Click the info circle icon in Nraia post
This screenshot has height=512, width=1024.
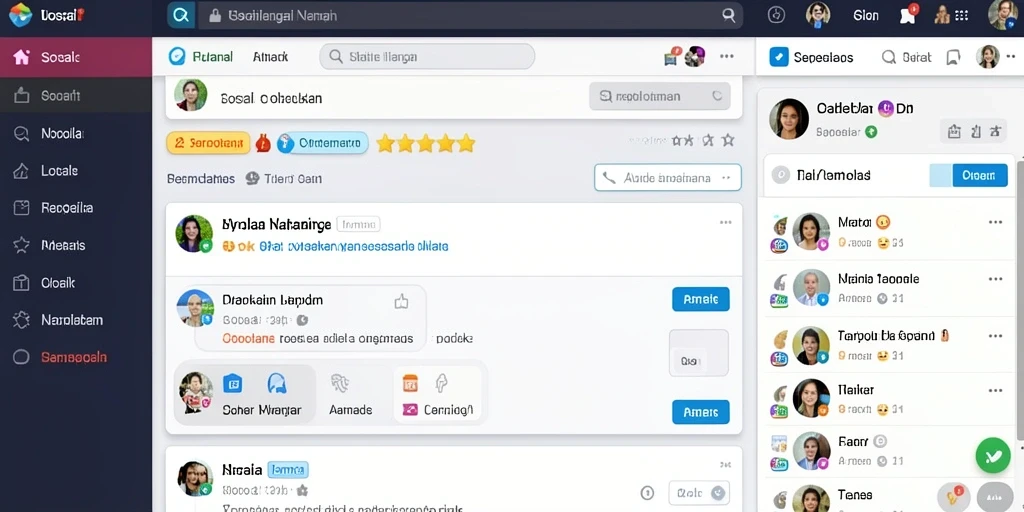point(647,493)
